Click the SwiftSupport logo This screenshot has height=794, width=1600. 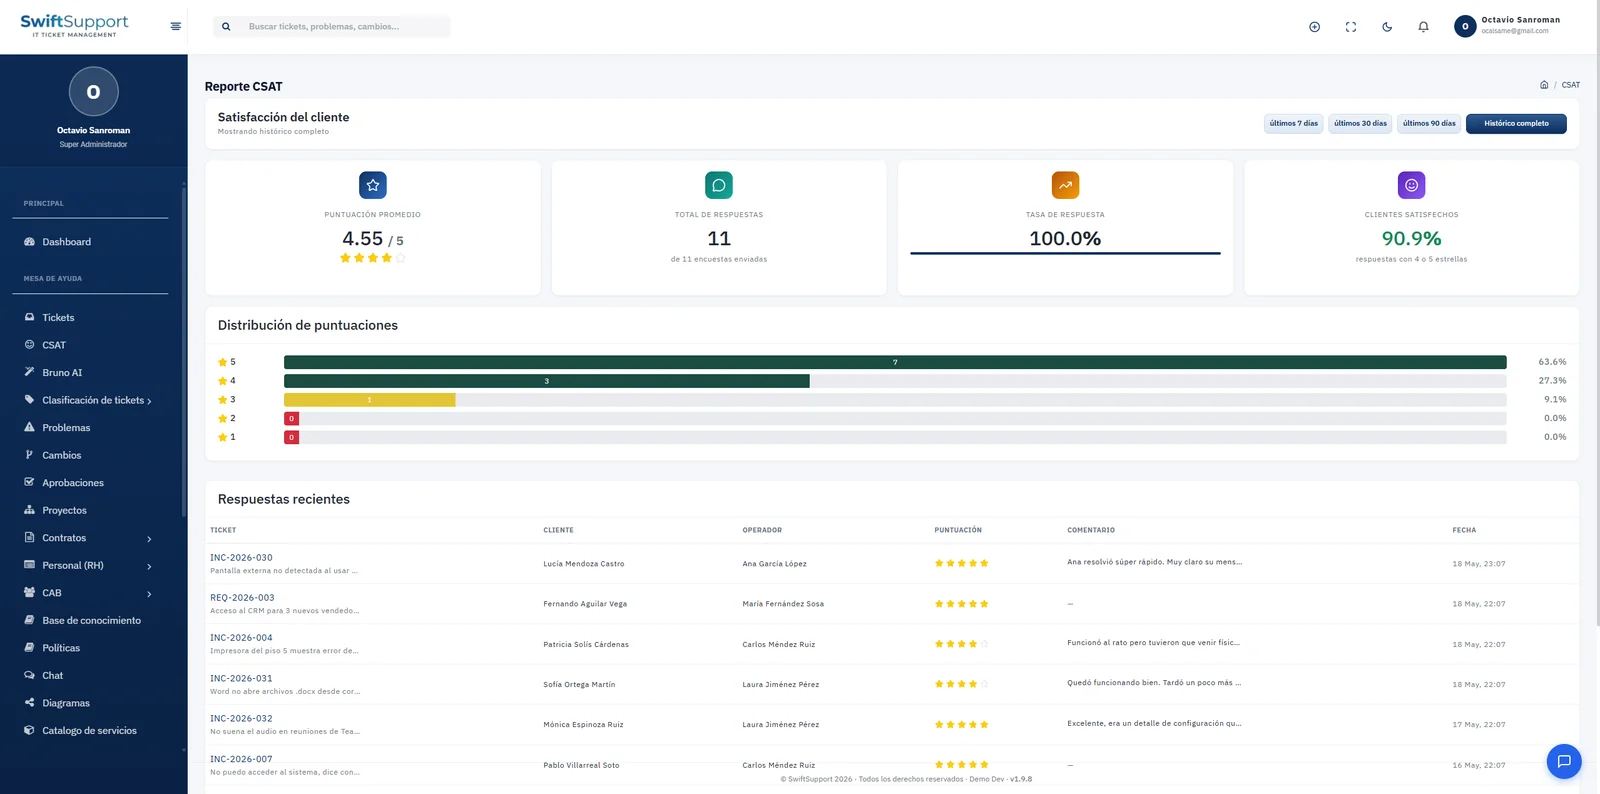pos(74,25)
